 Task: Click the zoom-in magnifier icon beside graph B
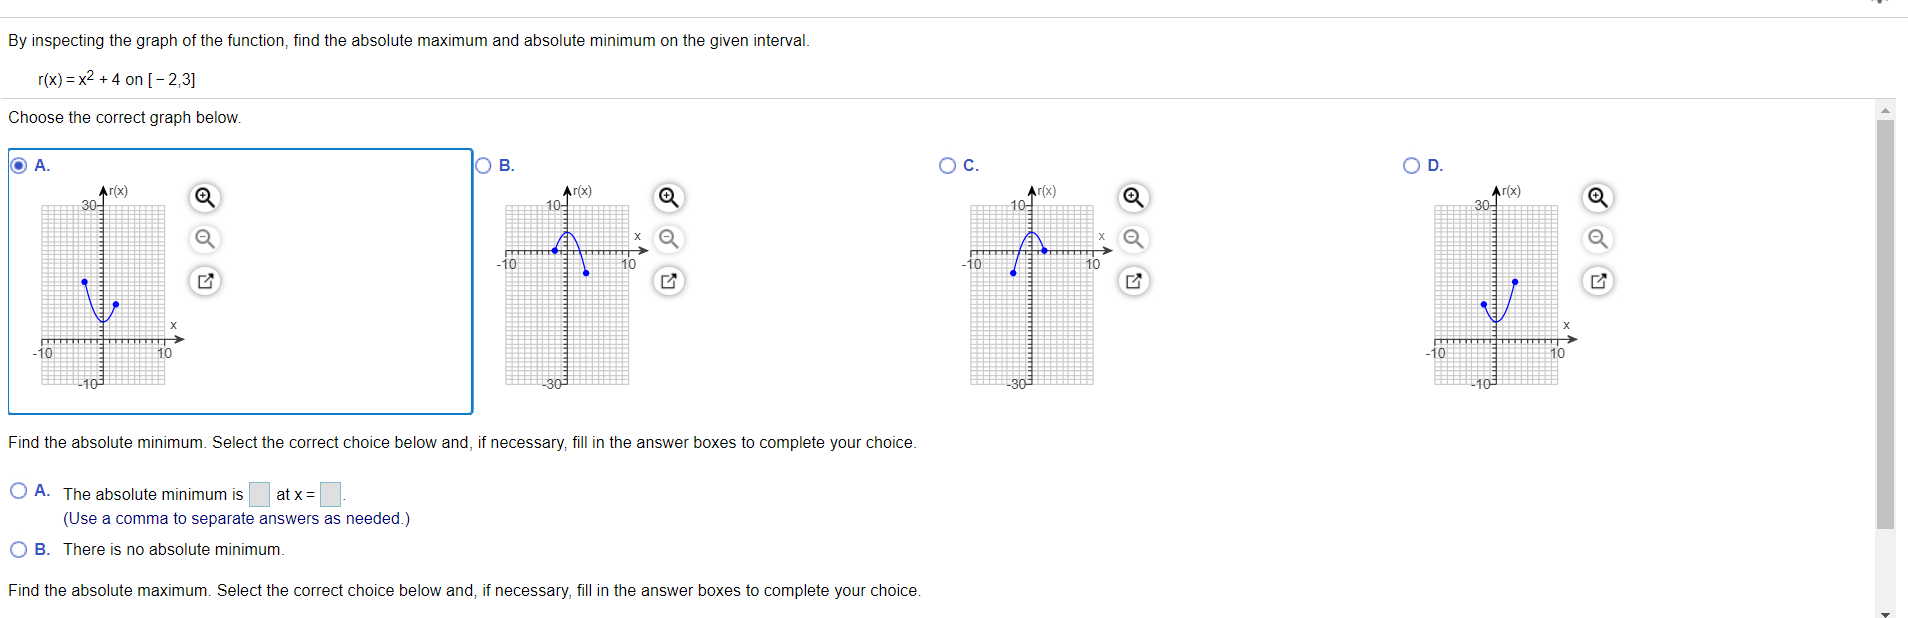point(668,198)
